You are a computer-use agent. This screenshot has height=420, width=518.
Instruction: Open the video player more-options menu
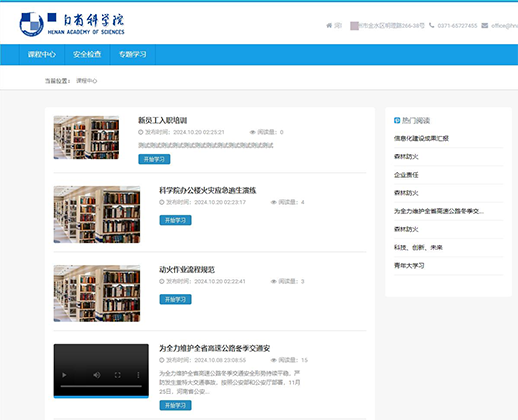[138, 375]
